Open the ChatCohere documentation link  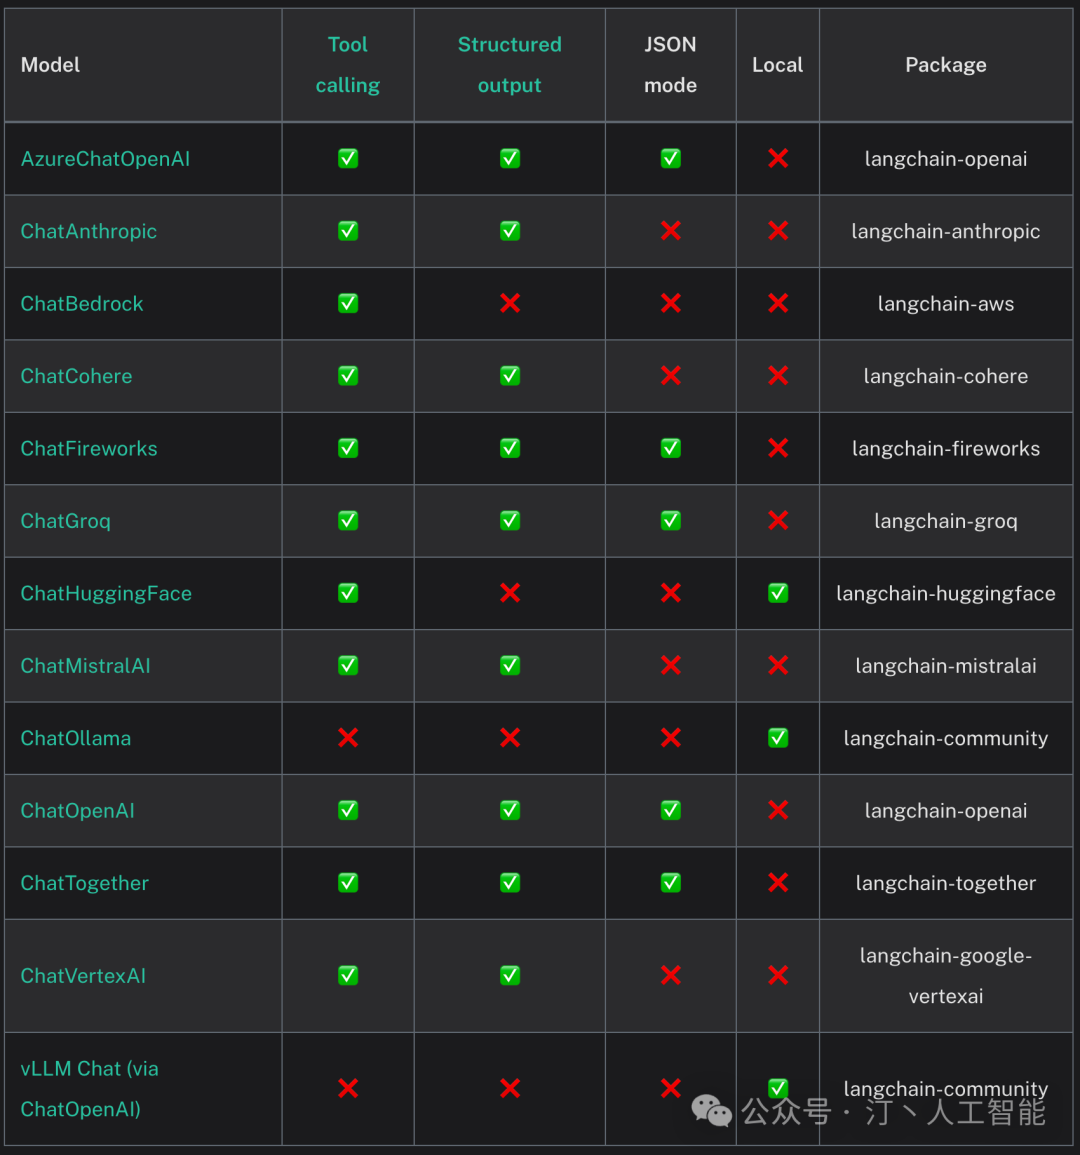point(76,376)
